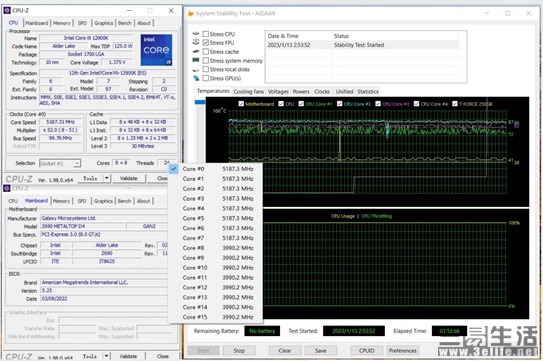Click the CPU-Z app icon in lower window title bar
This screenshot has width=543, height=361.
[7, 188]
